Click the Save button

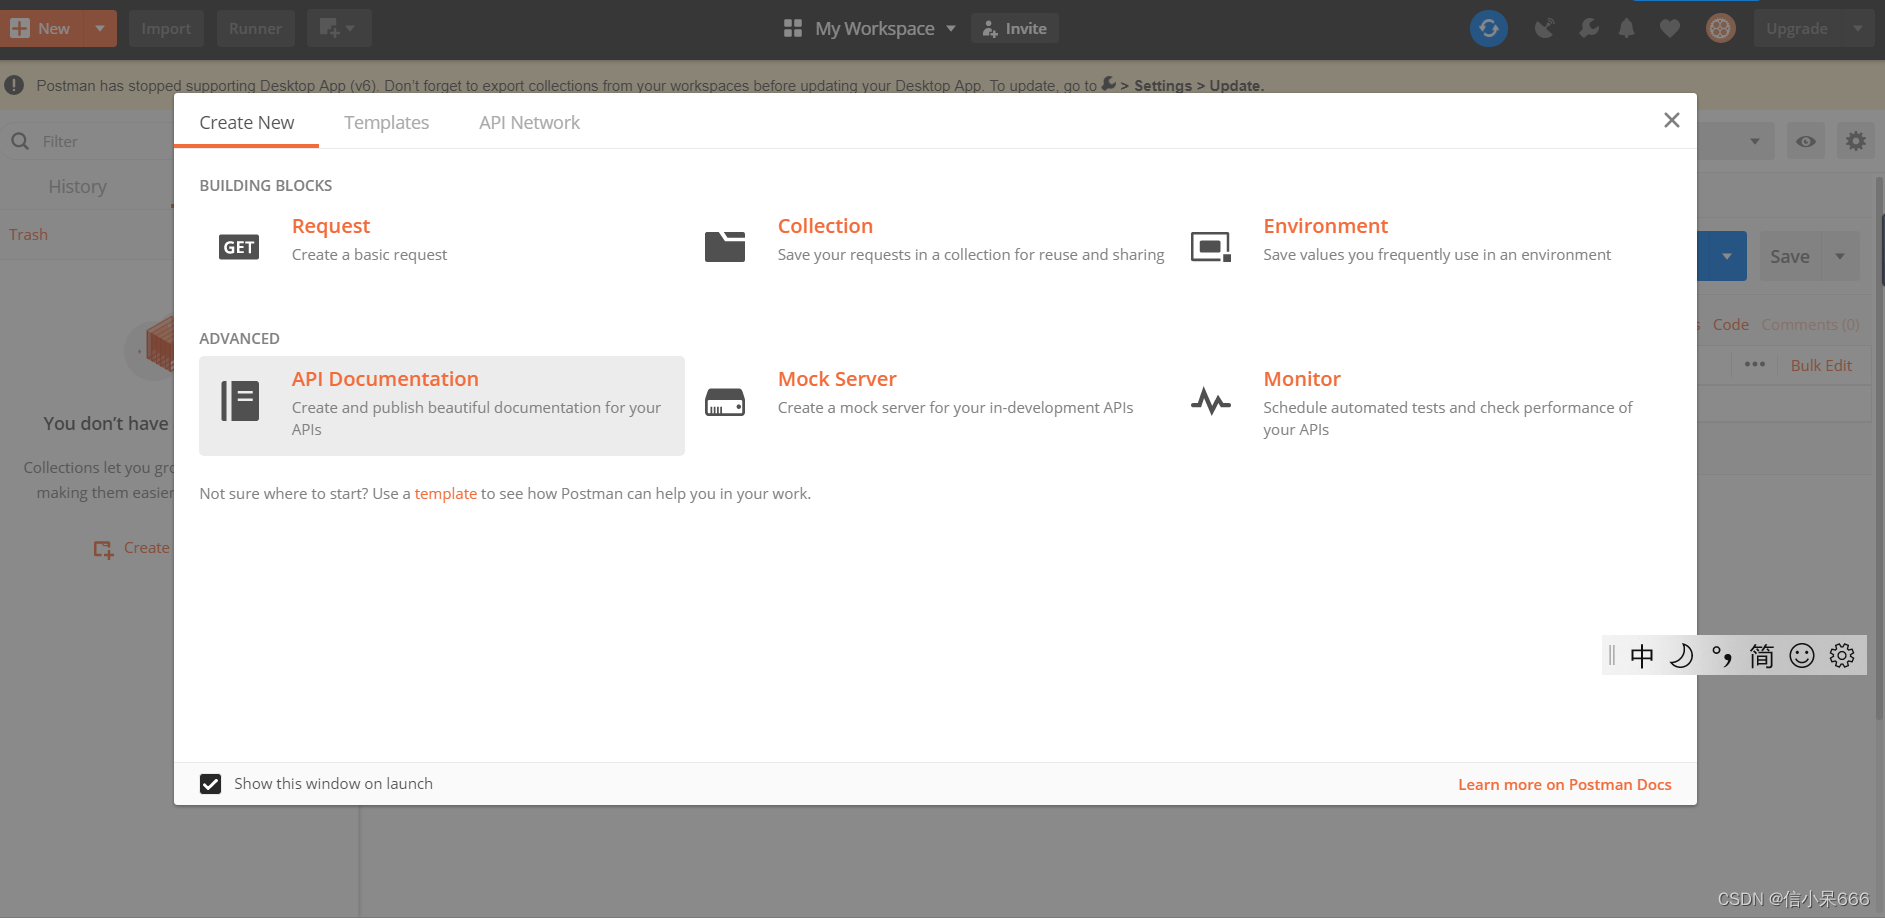coord(1790,256)
